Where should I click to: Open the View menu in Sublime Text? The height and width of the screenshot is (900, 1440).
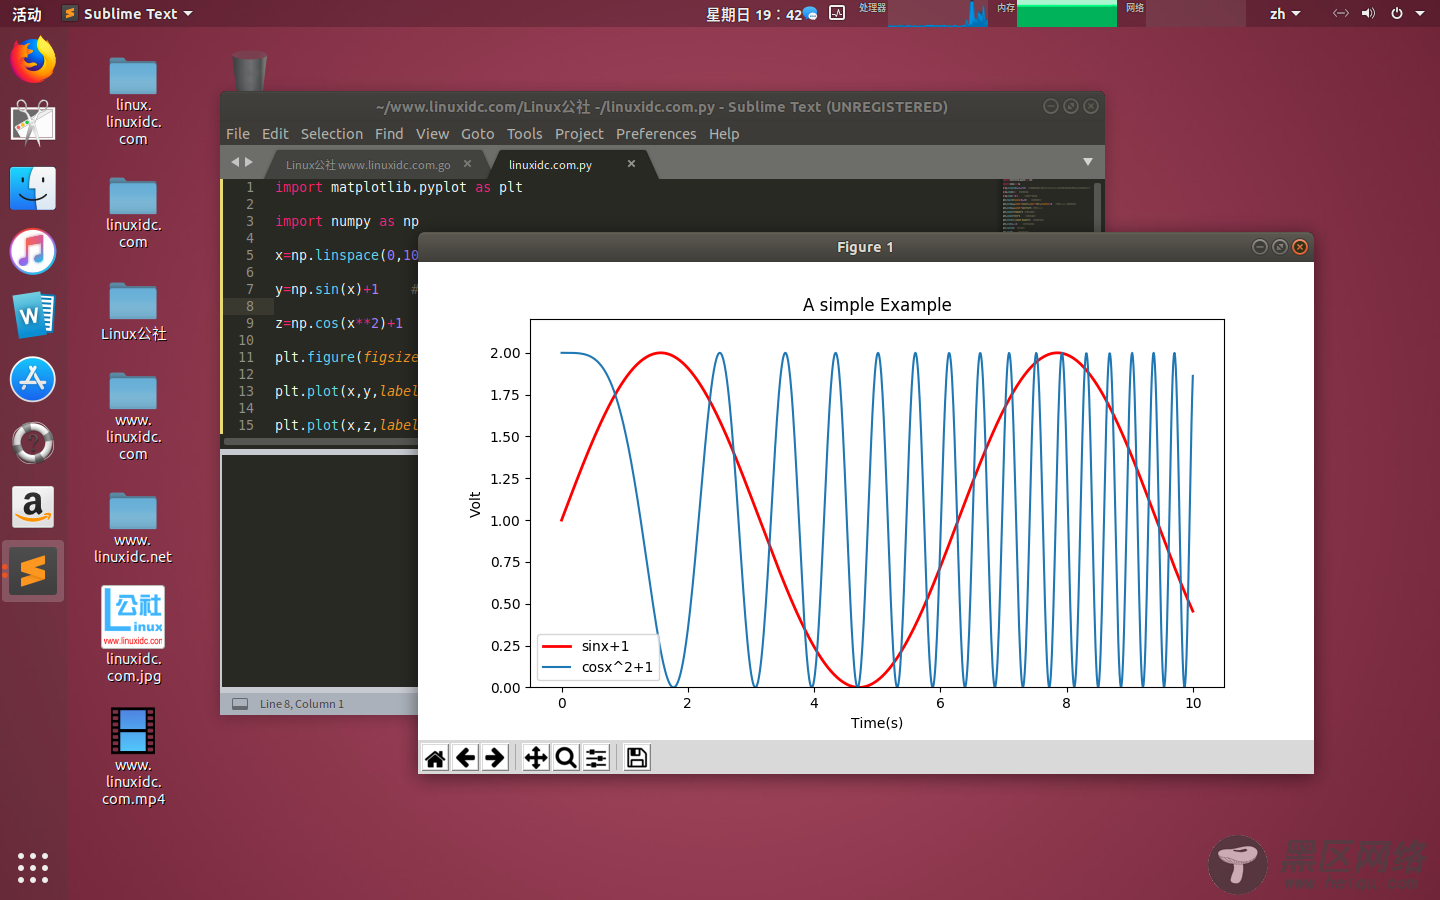coord(432,134)
